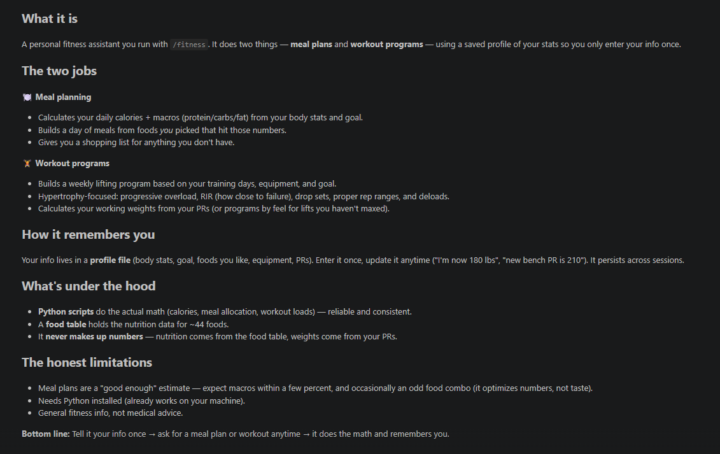
Task: Click the bold 'meal plans' text
Action: (x=311, y=45)
